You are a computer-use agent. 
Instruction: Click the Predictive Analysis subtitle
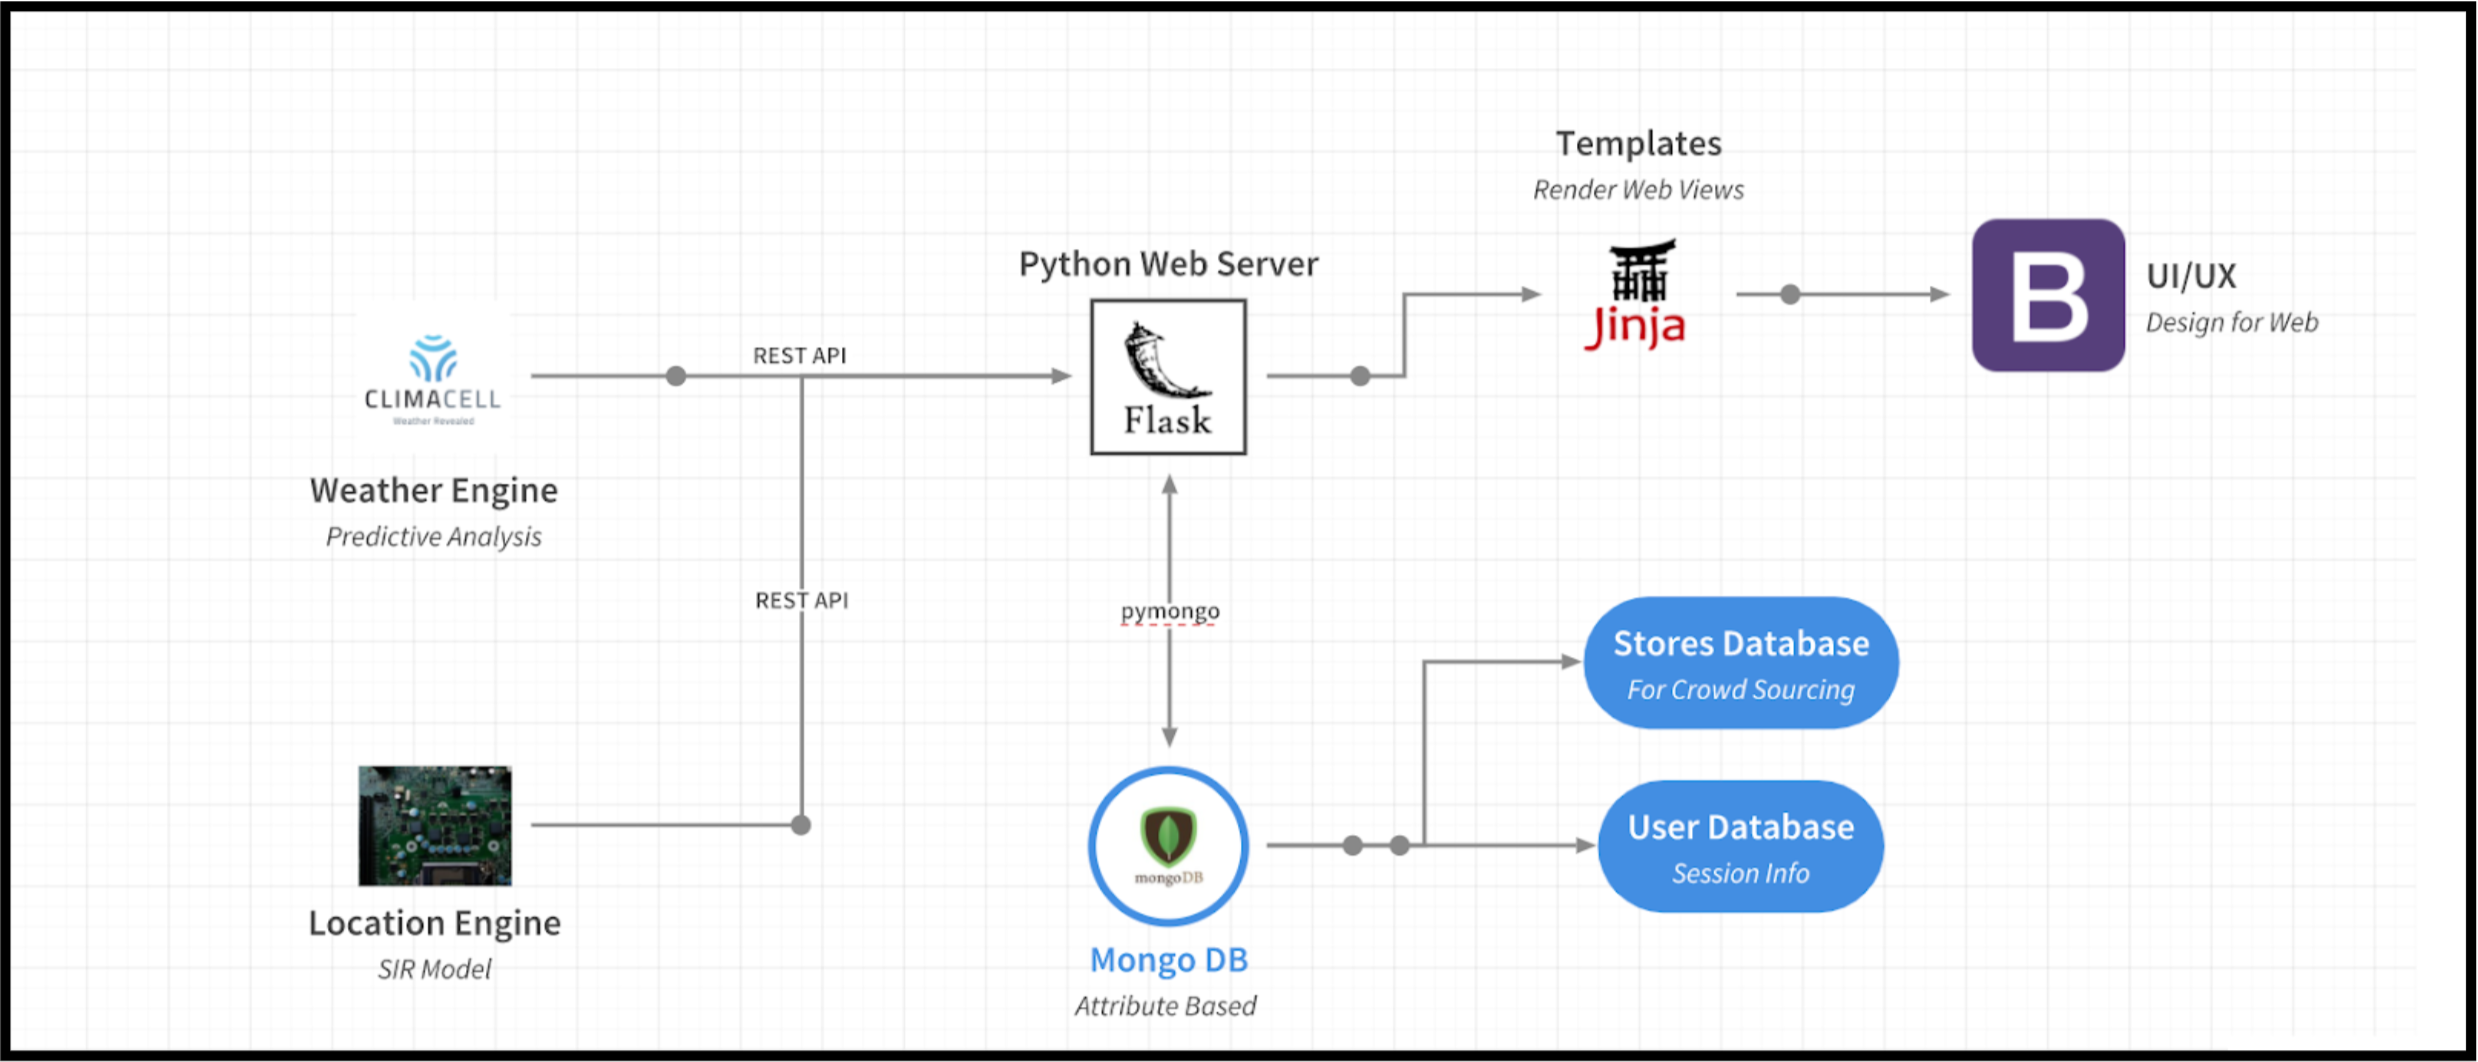pyautogui.click(x=434, y=537)
